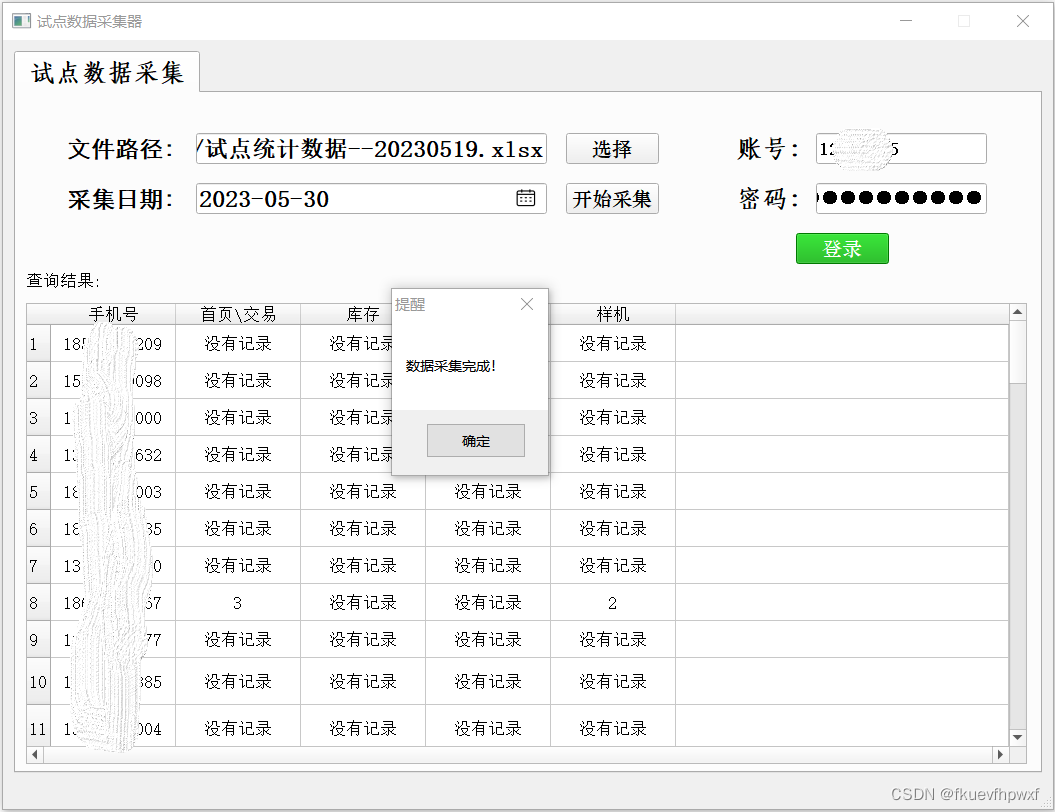Click the app icon in title bar

pos(21,21)
